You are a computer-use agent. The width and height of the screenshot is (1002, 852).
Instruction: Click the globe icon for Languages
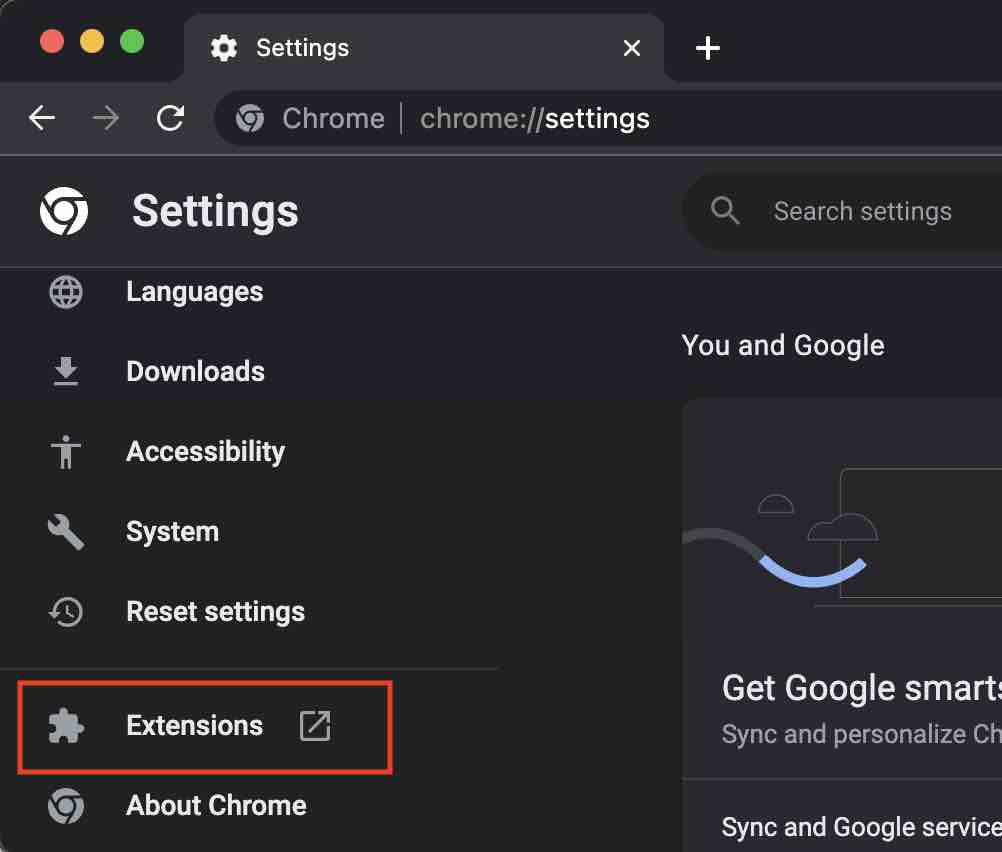[66, 292]
